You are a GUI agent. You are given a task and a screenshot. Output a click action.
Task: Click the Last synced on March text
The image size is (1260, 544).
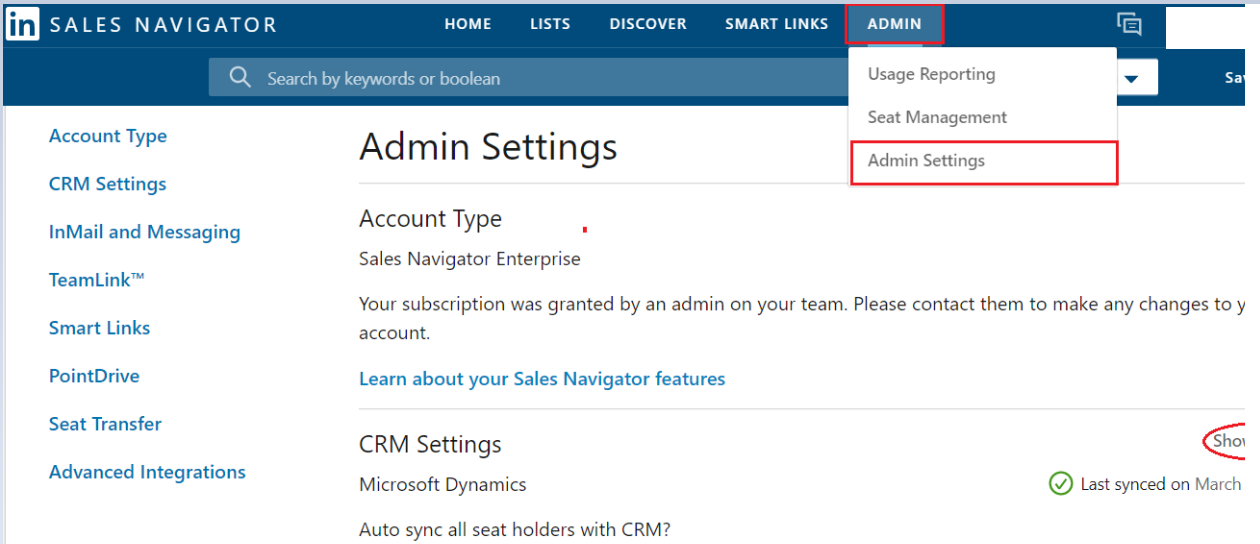click(x=1161, y=484)
